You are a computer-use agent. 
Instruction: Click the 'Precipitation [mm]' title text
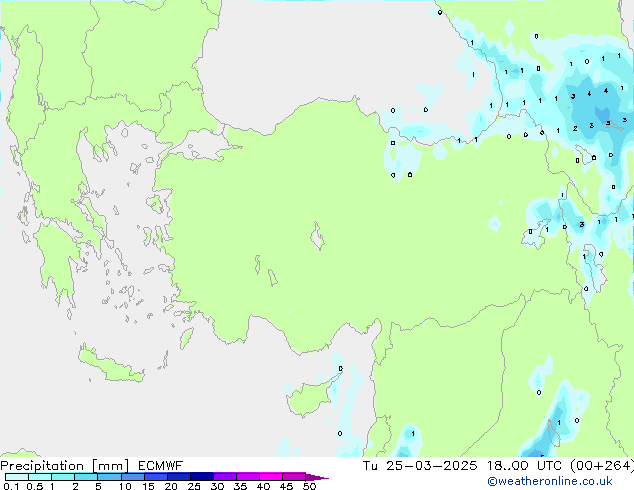pos(64,466)
